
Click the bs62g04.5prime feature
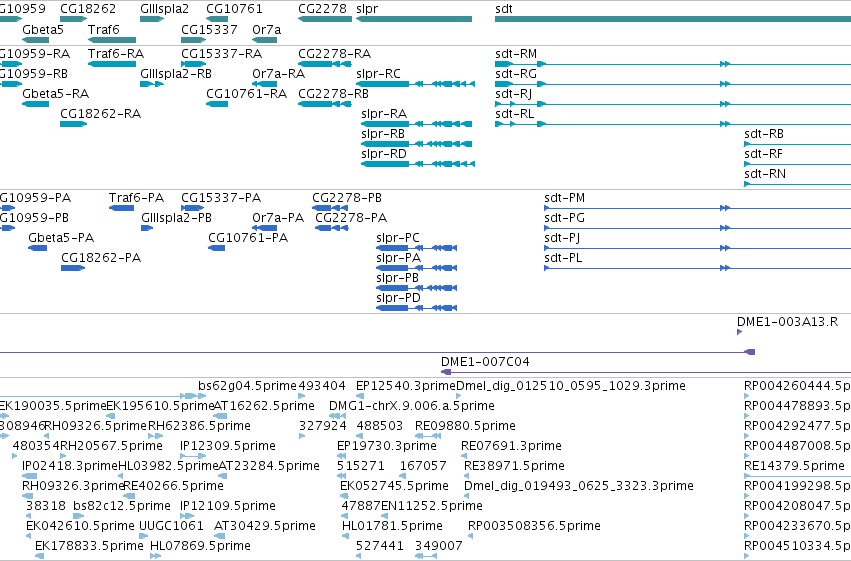(x=202, y=396)
